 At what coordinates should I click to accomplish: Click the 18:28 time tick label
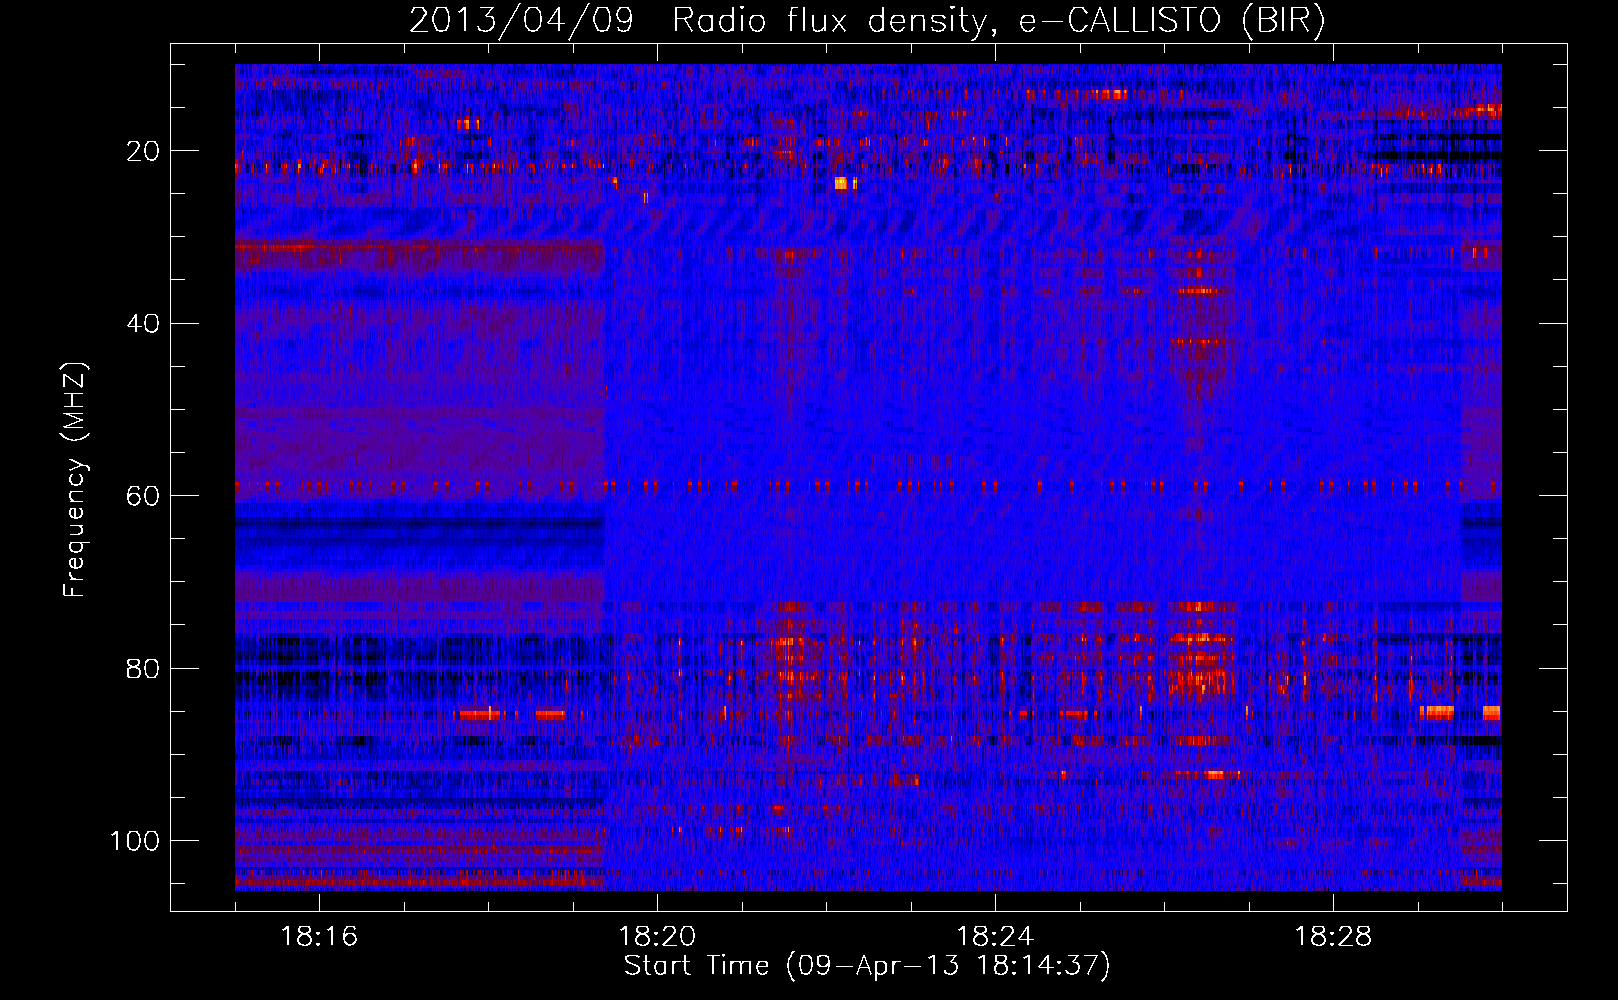pyautogui.click(x=1333, y=937)
